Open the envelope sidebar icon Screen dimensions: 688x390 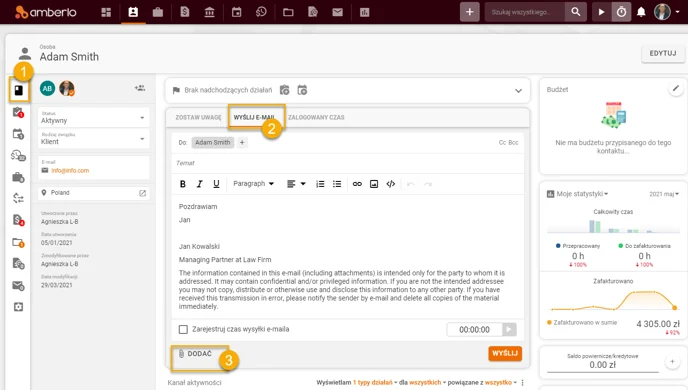tap(18, 286)
